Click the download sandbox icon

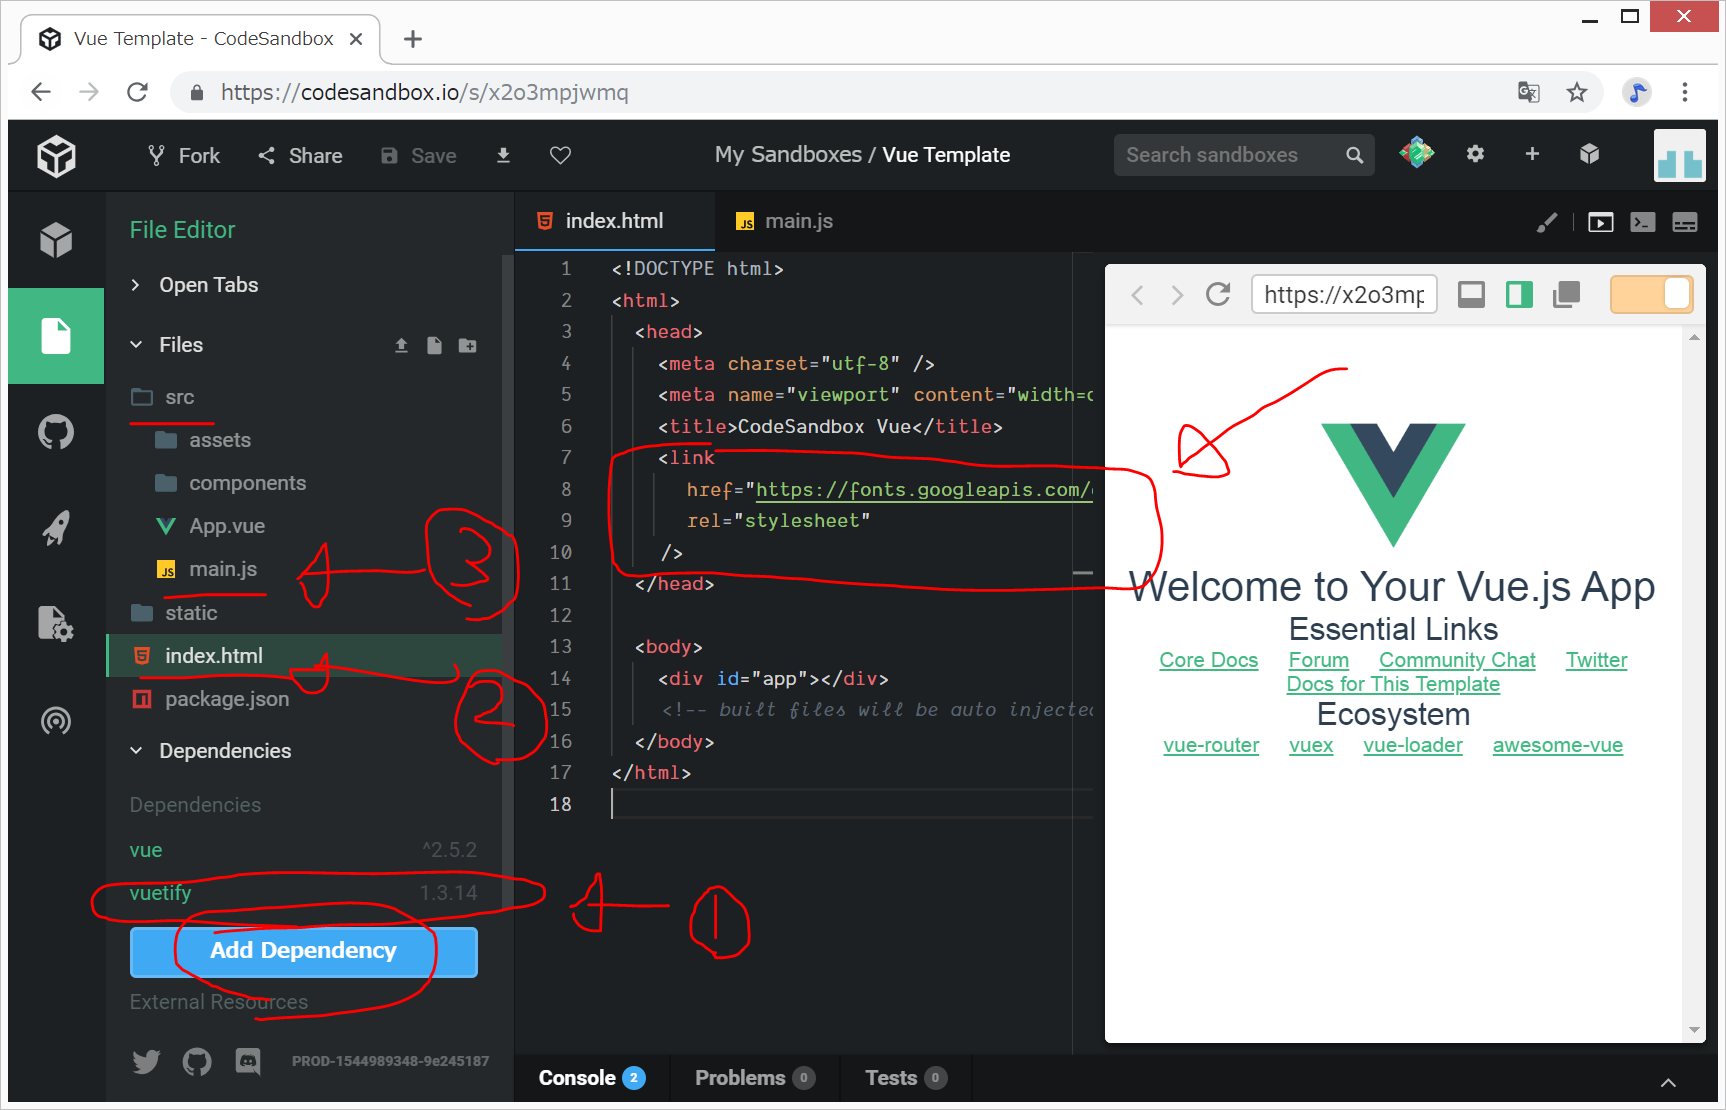point(503,155)
